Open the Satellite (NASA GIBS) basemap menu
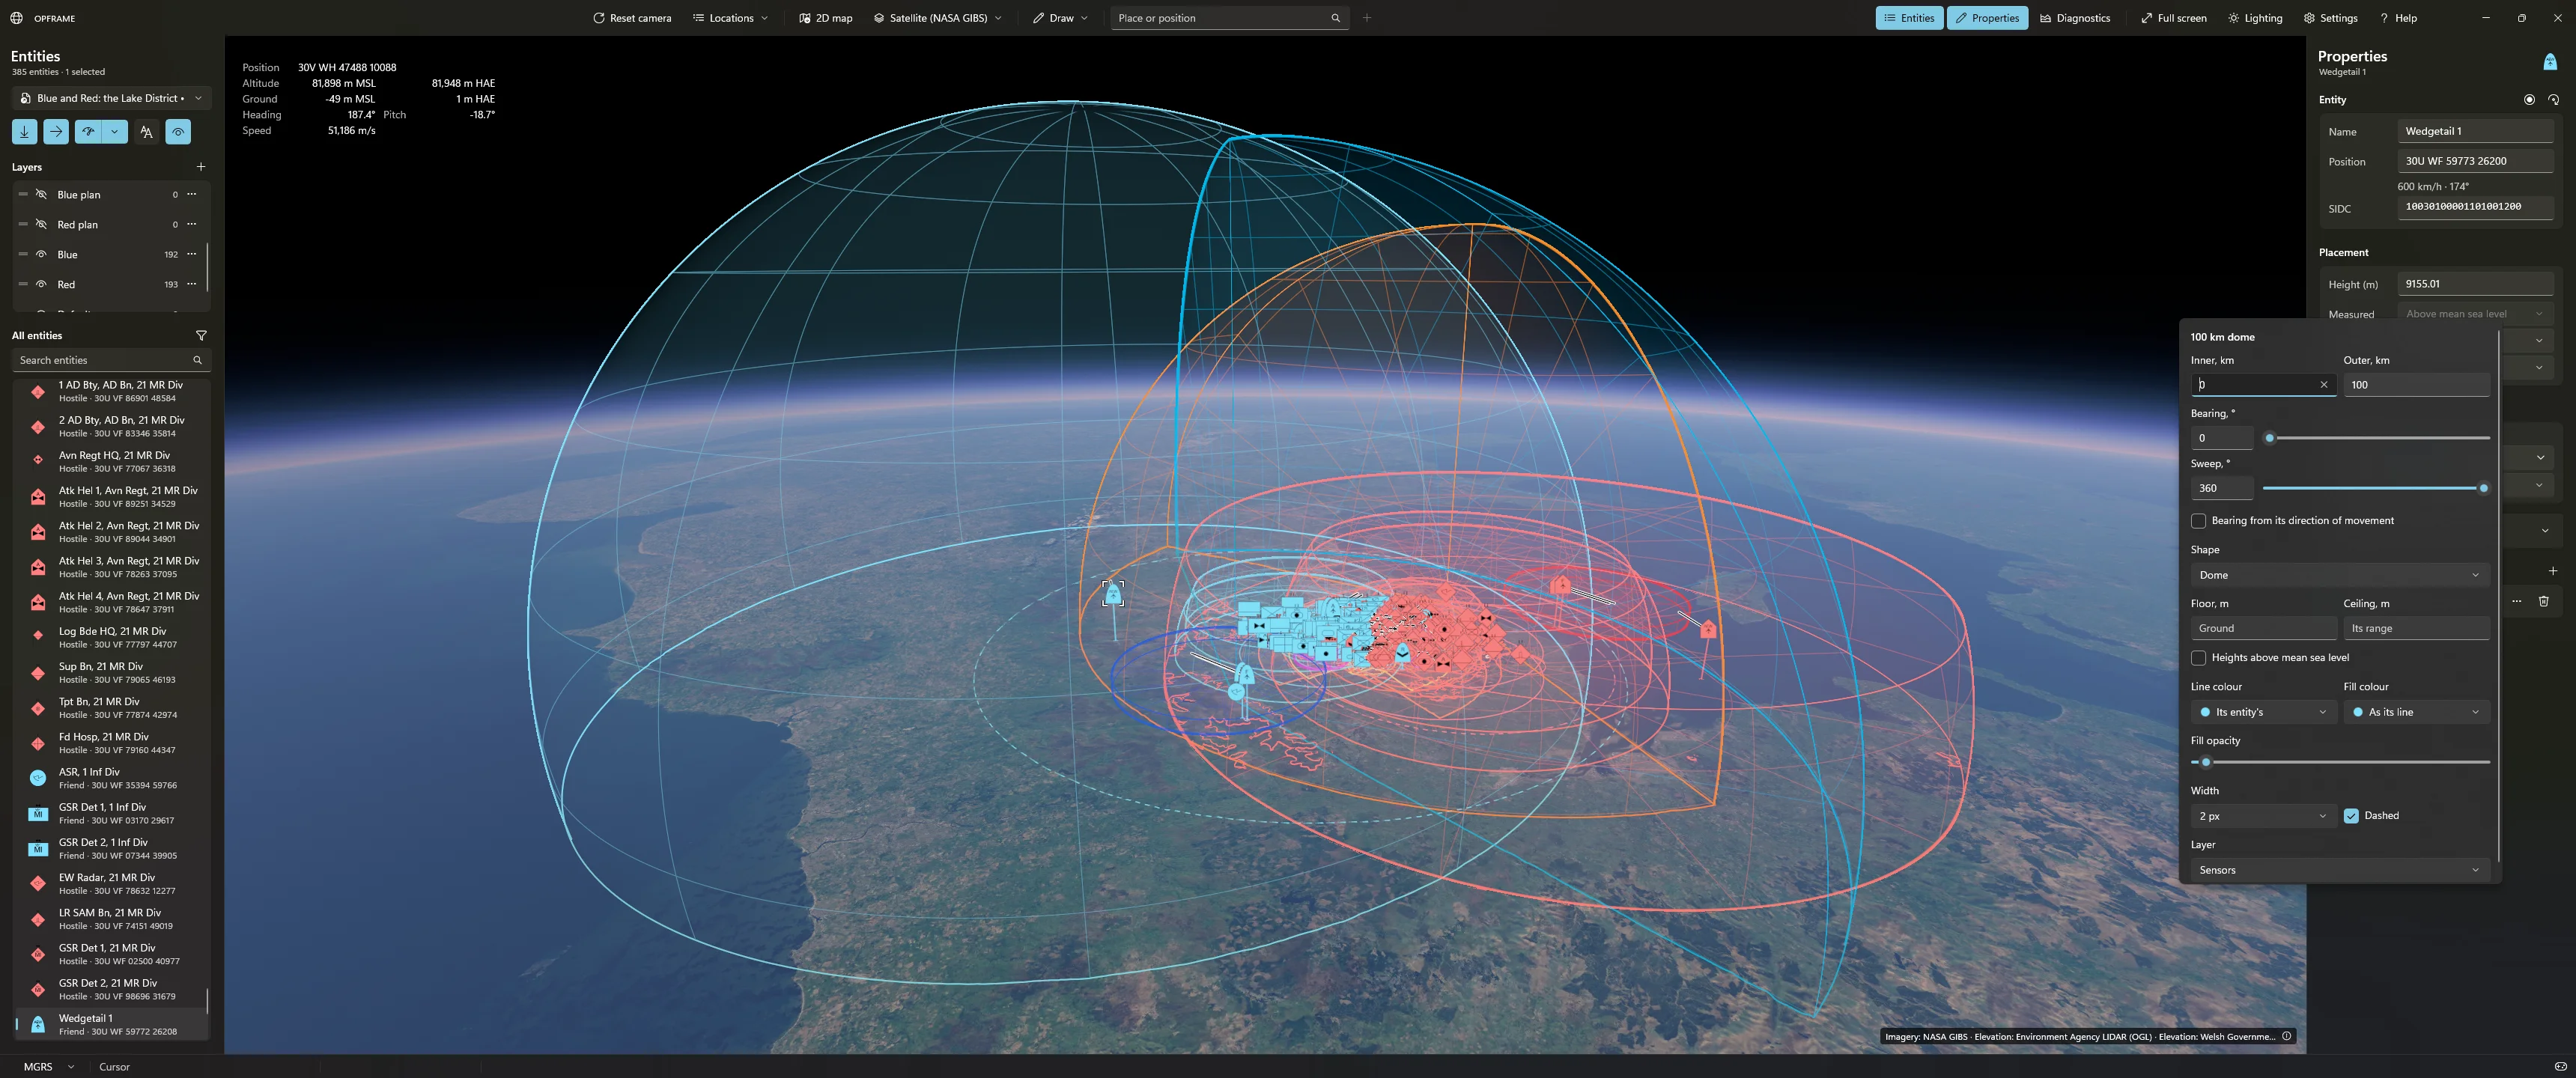 coord(937,18)
